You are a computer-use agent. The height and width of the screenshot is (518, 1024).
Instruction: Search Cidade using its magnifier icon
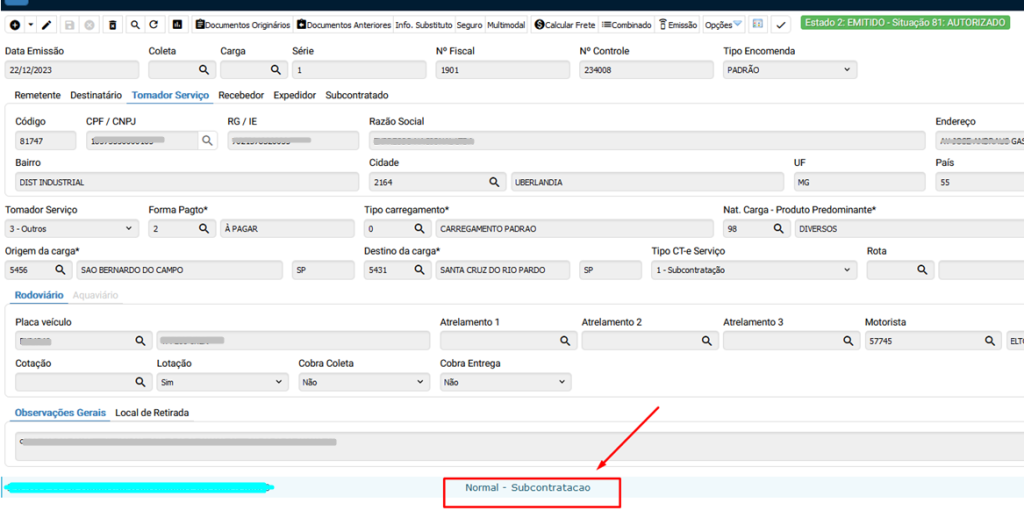coord(493,182)
